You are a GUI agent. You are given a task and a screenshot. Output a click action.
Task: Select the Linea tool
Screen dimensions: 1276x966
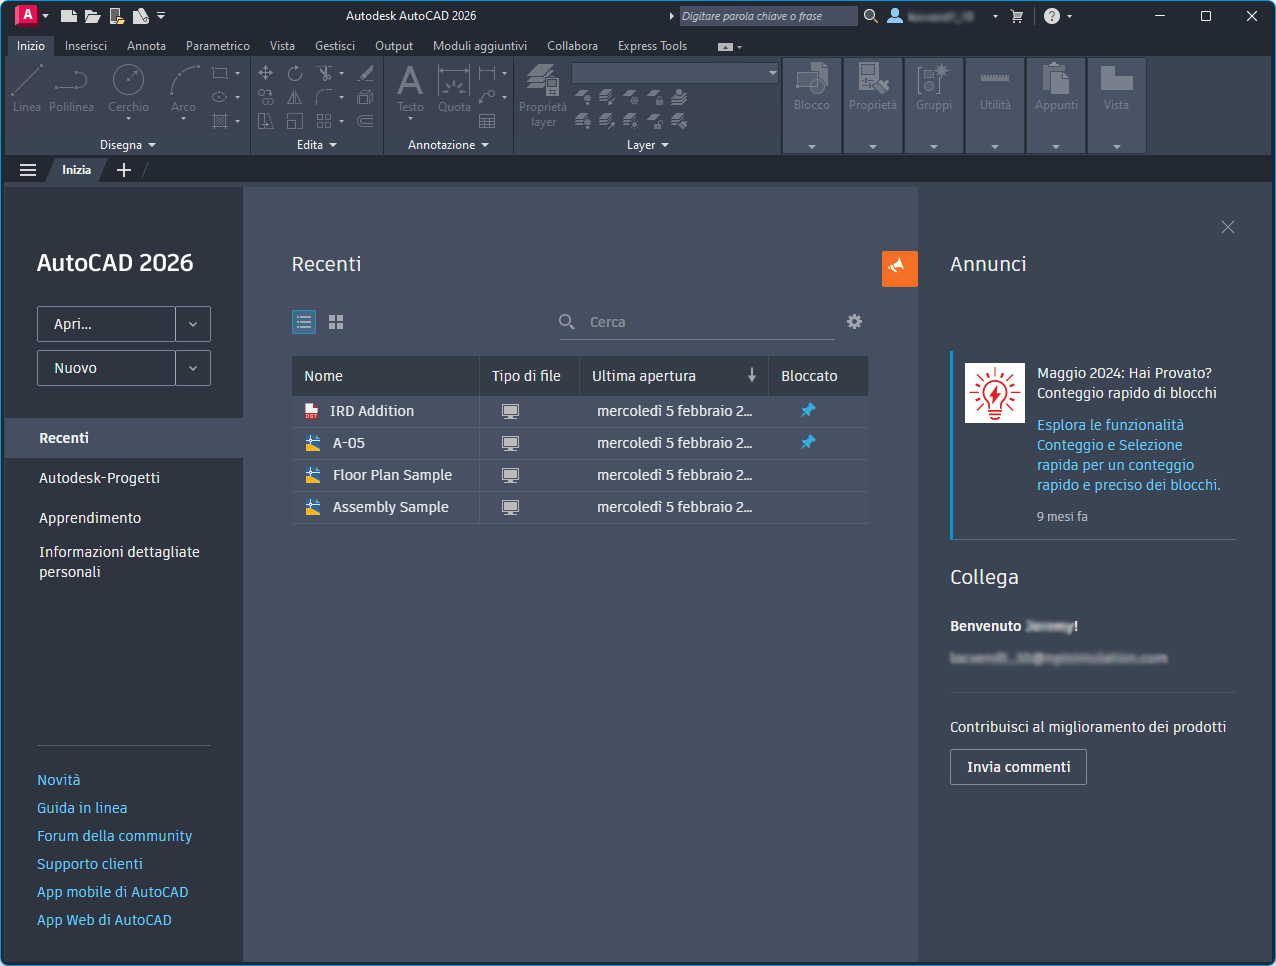click(27, 88)
